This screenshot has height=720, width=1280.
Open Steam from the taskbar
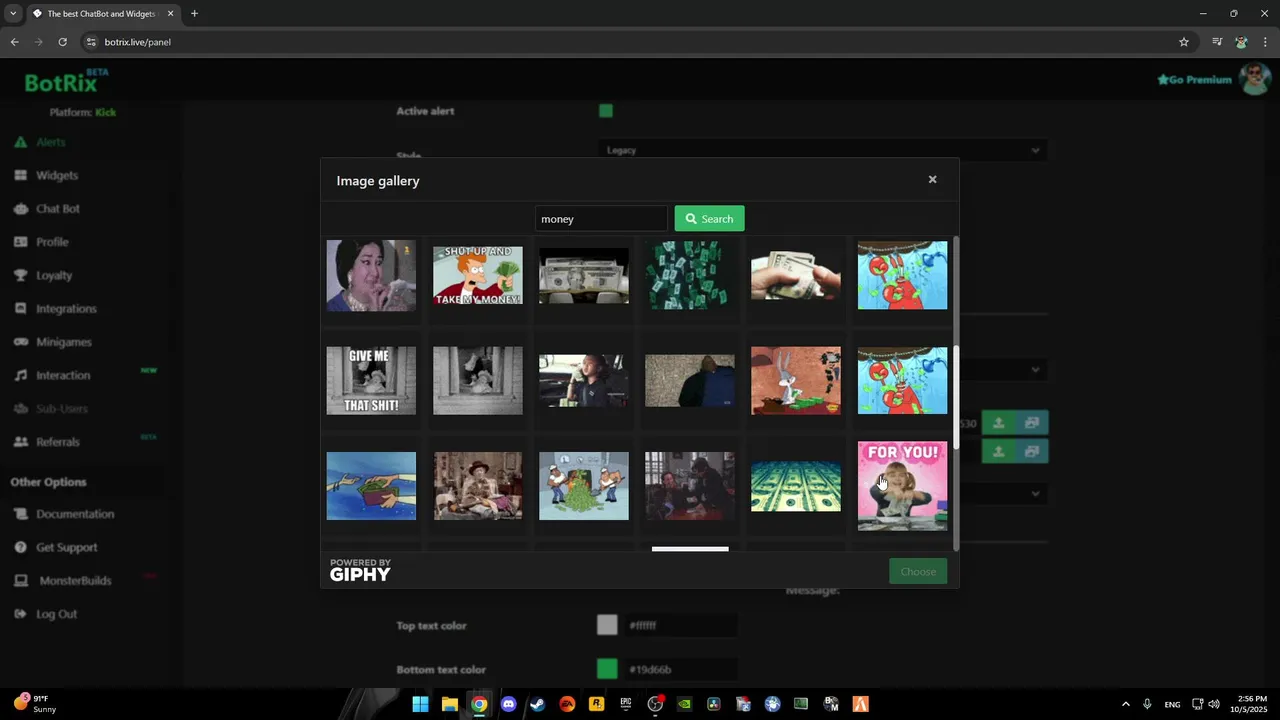pyautogui.click(x=538, y=704)
